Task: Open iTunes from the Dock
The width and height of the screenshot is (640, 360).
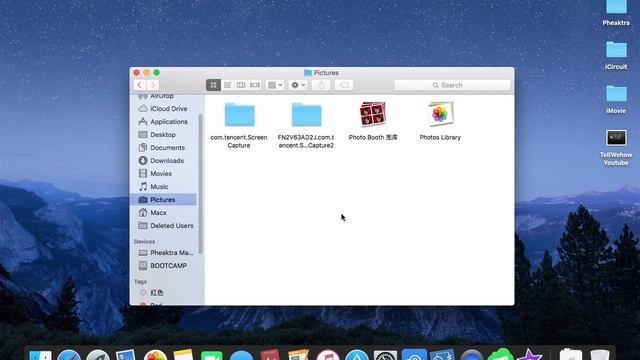Action: pyautogui.click(x=328, y=355)
